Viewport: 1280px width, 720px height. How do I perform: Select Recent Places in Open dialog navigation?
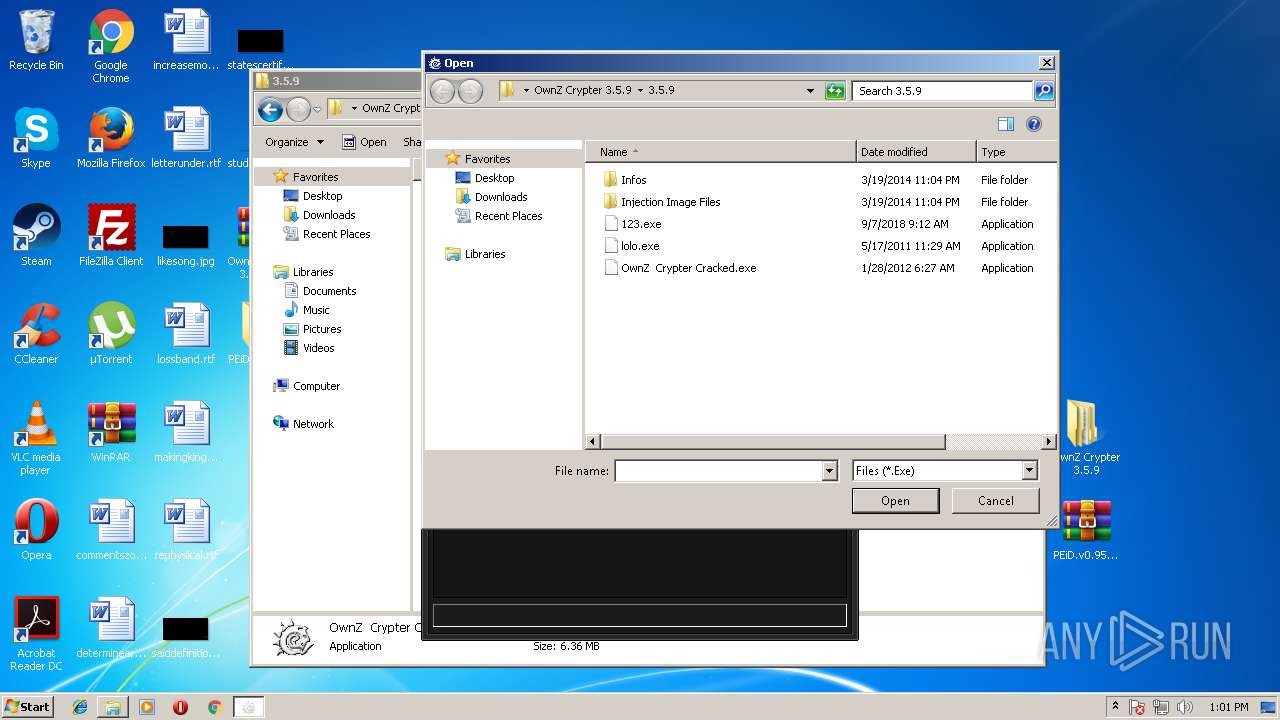click(x=499, y=216)
